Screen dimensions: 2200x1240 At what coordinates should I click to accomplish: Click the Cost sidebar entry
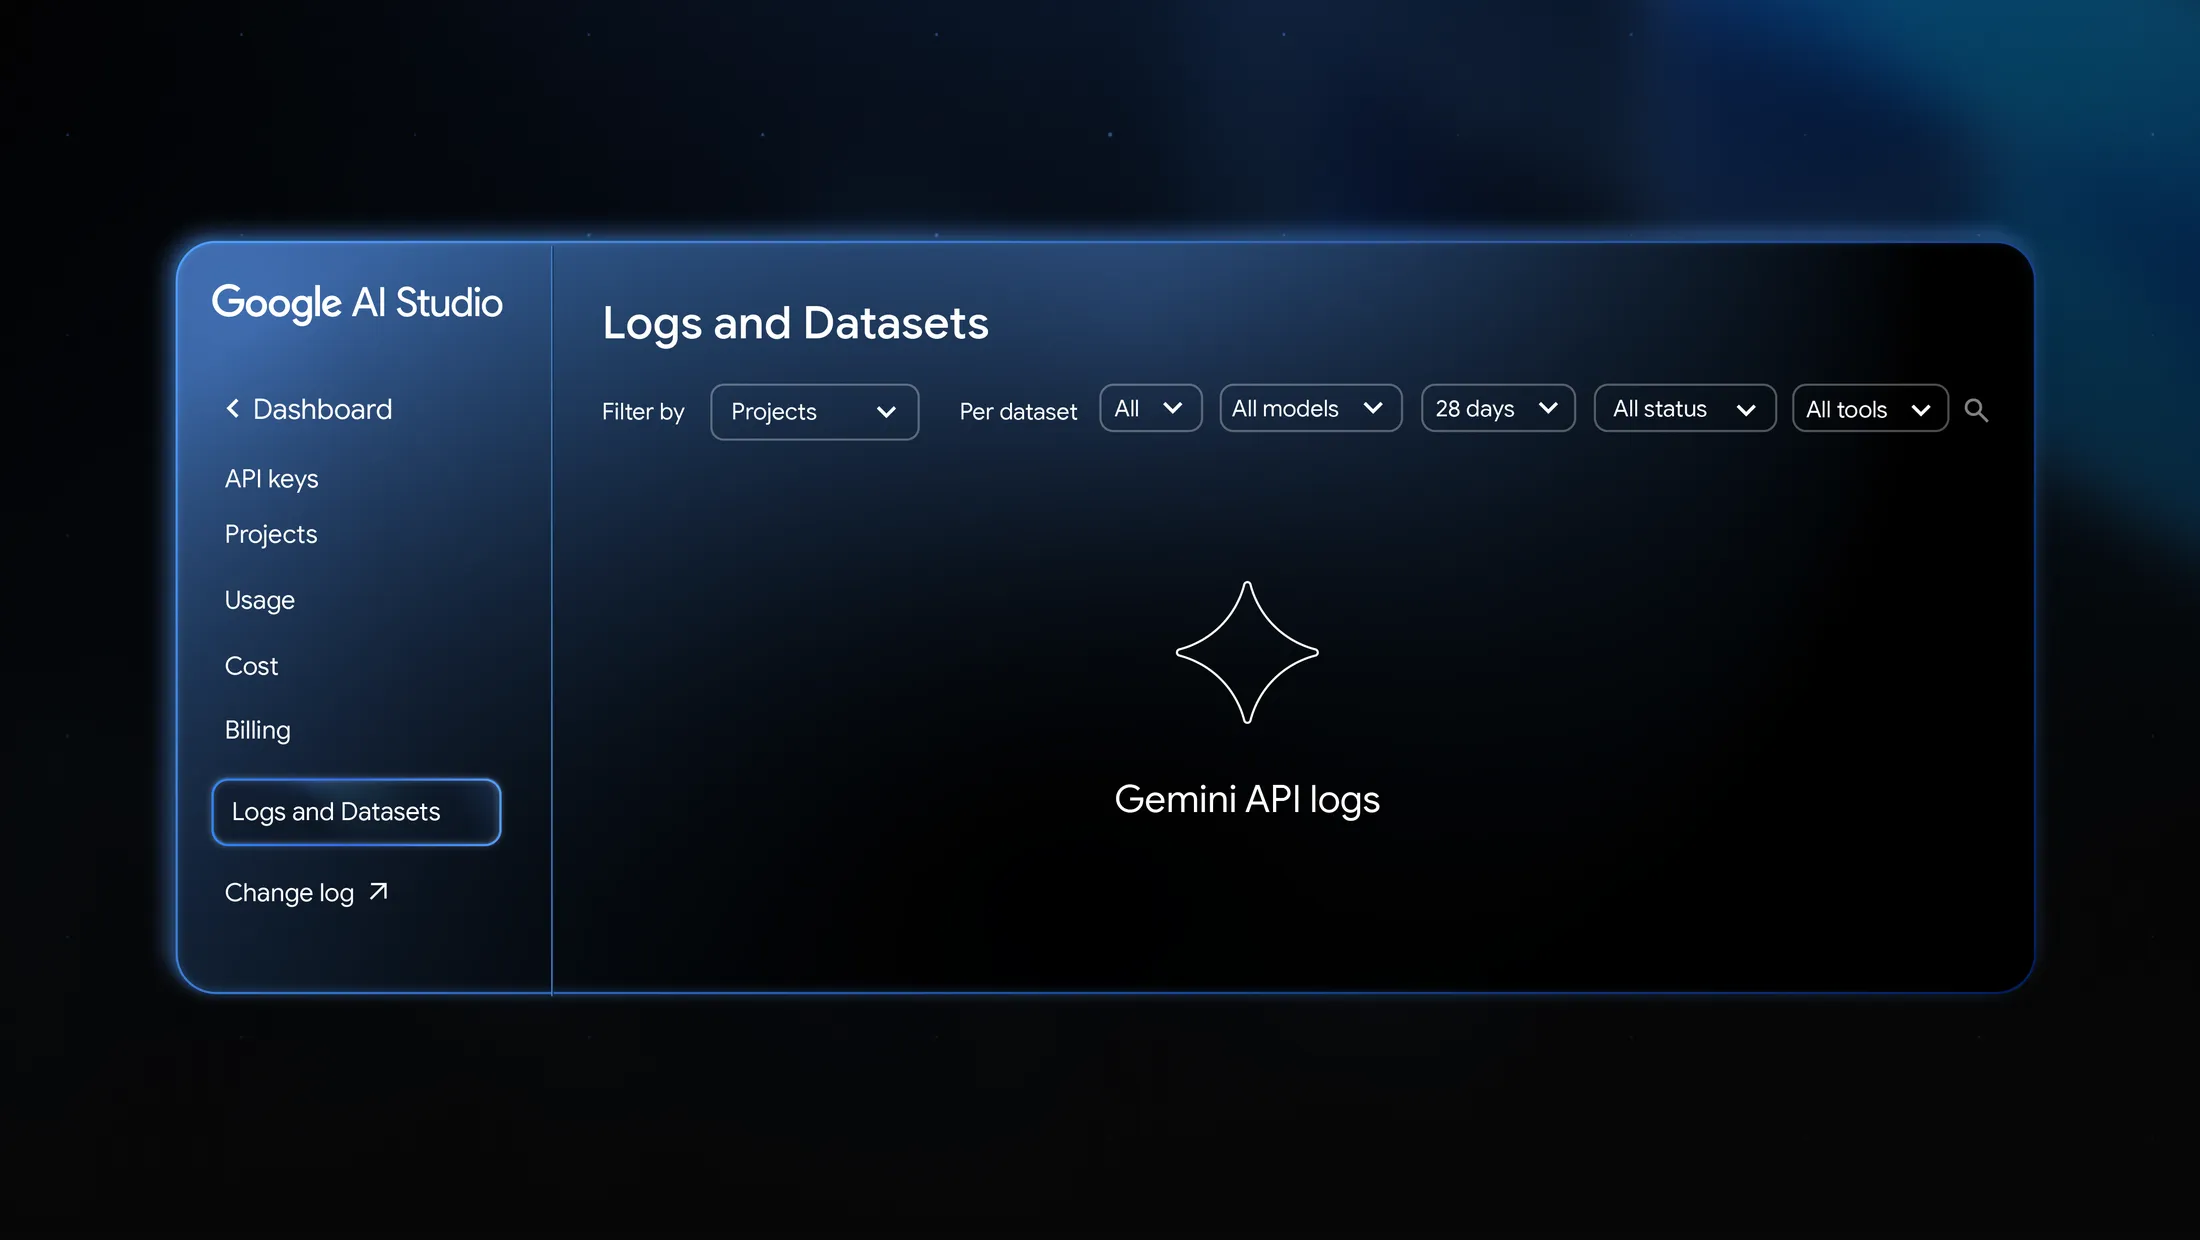tap(250, 665)
